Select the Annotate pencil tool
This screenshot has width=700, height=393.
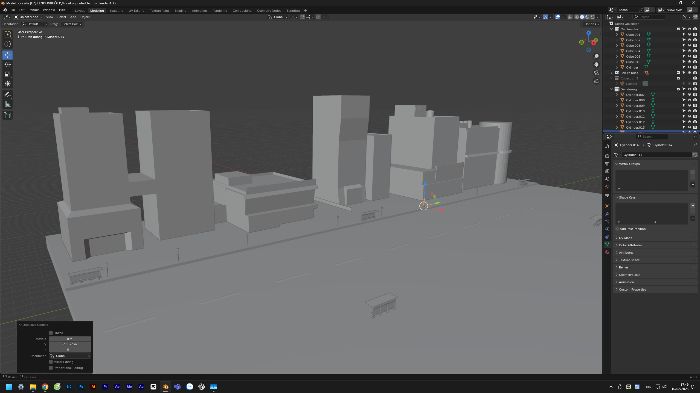point(8,94)
